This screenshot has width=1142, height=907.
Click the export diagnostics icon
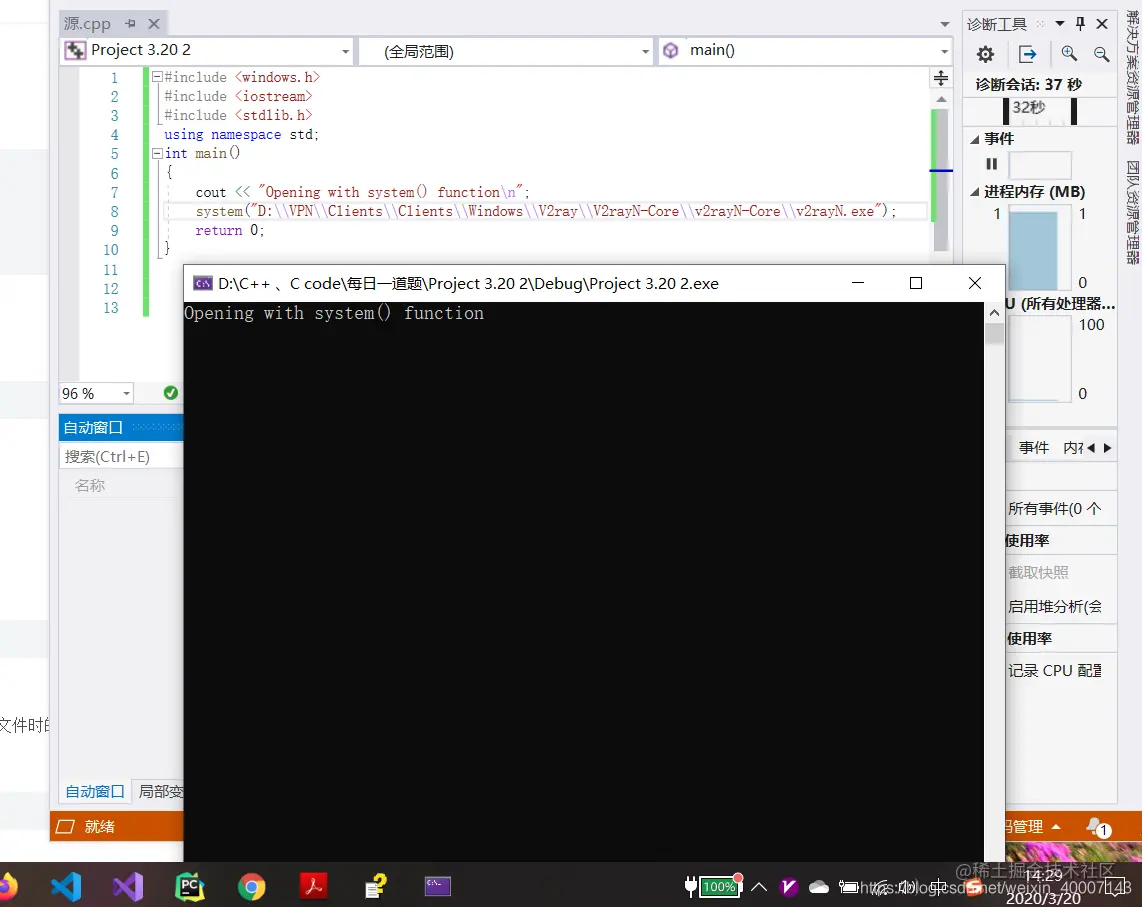coord(1028,54)
